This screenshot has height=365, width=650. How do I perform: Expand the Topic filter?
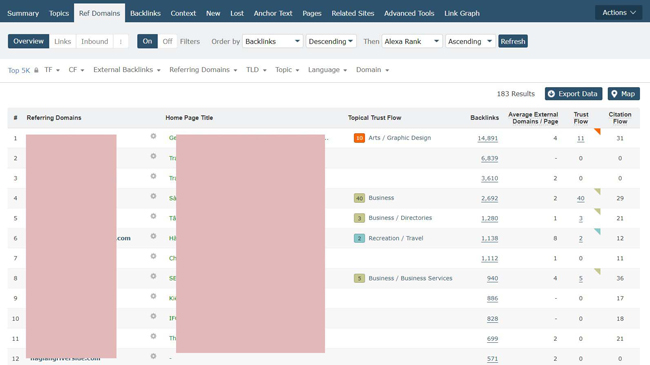tap(287, 70)
